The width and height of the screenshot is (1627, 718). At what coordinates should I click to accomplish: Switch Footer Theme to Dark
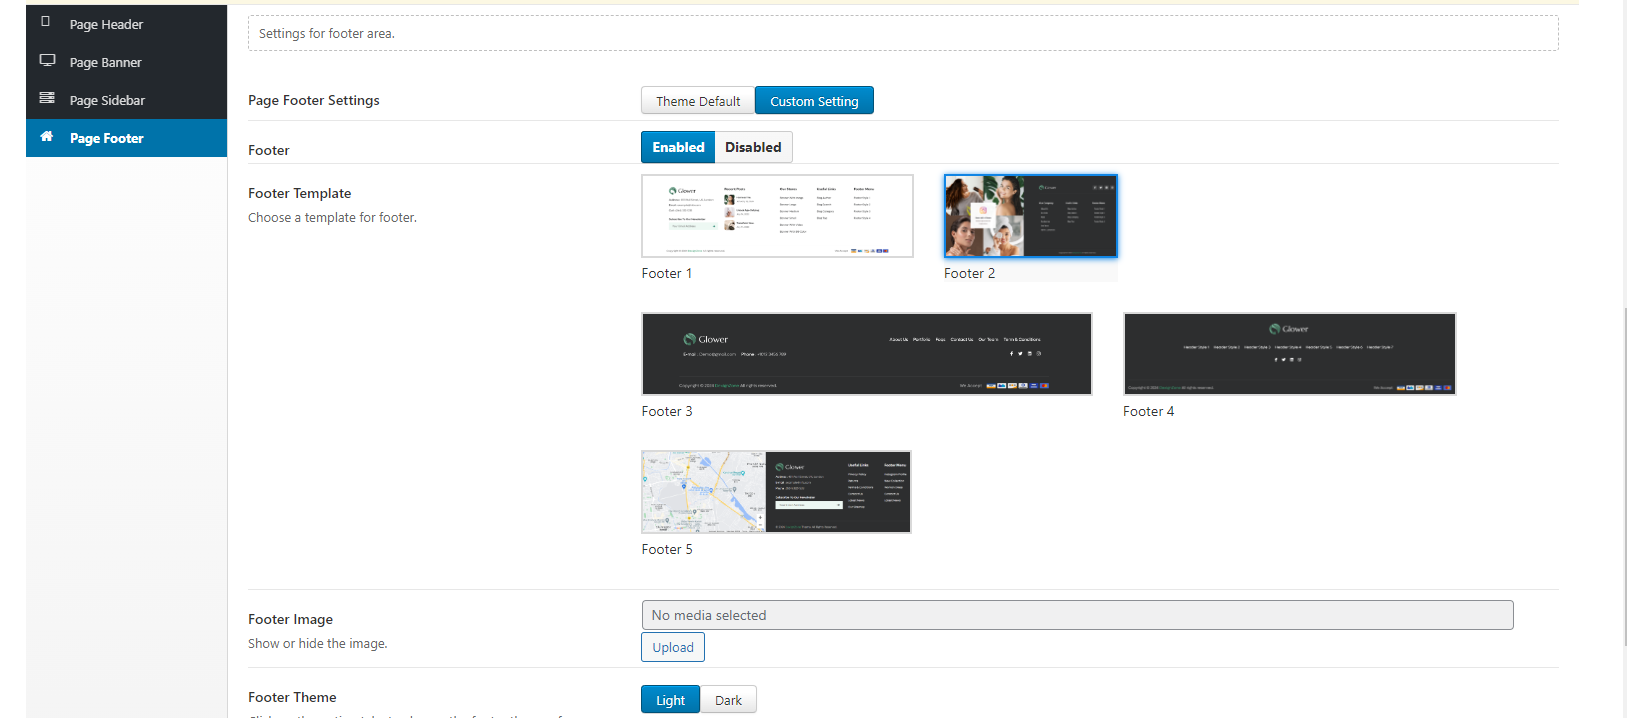[728, 700]
